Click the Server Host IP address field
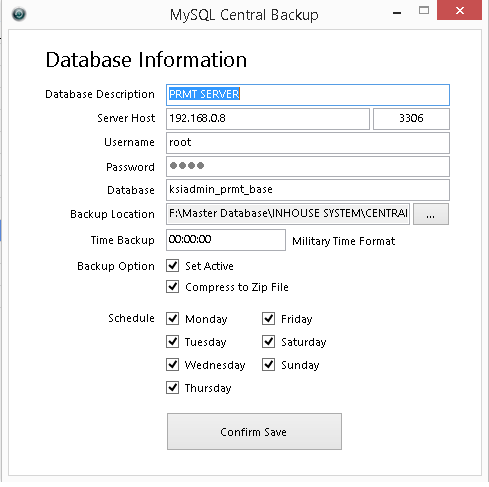 (x=268, y=119)
